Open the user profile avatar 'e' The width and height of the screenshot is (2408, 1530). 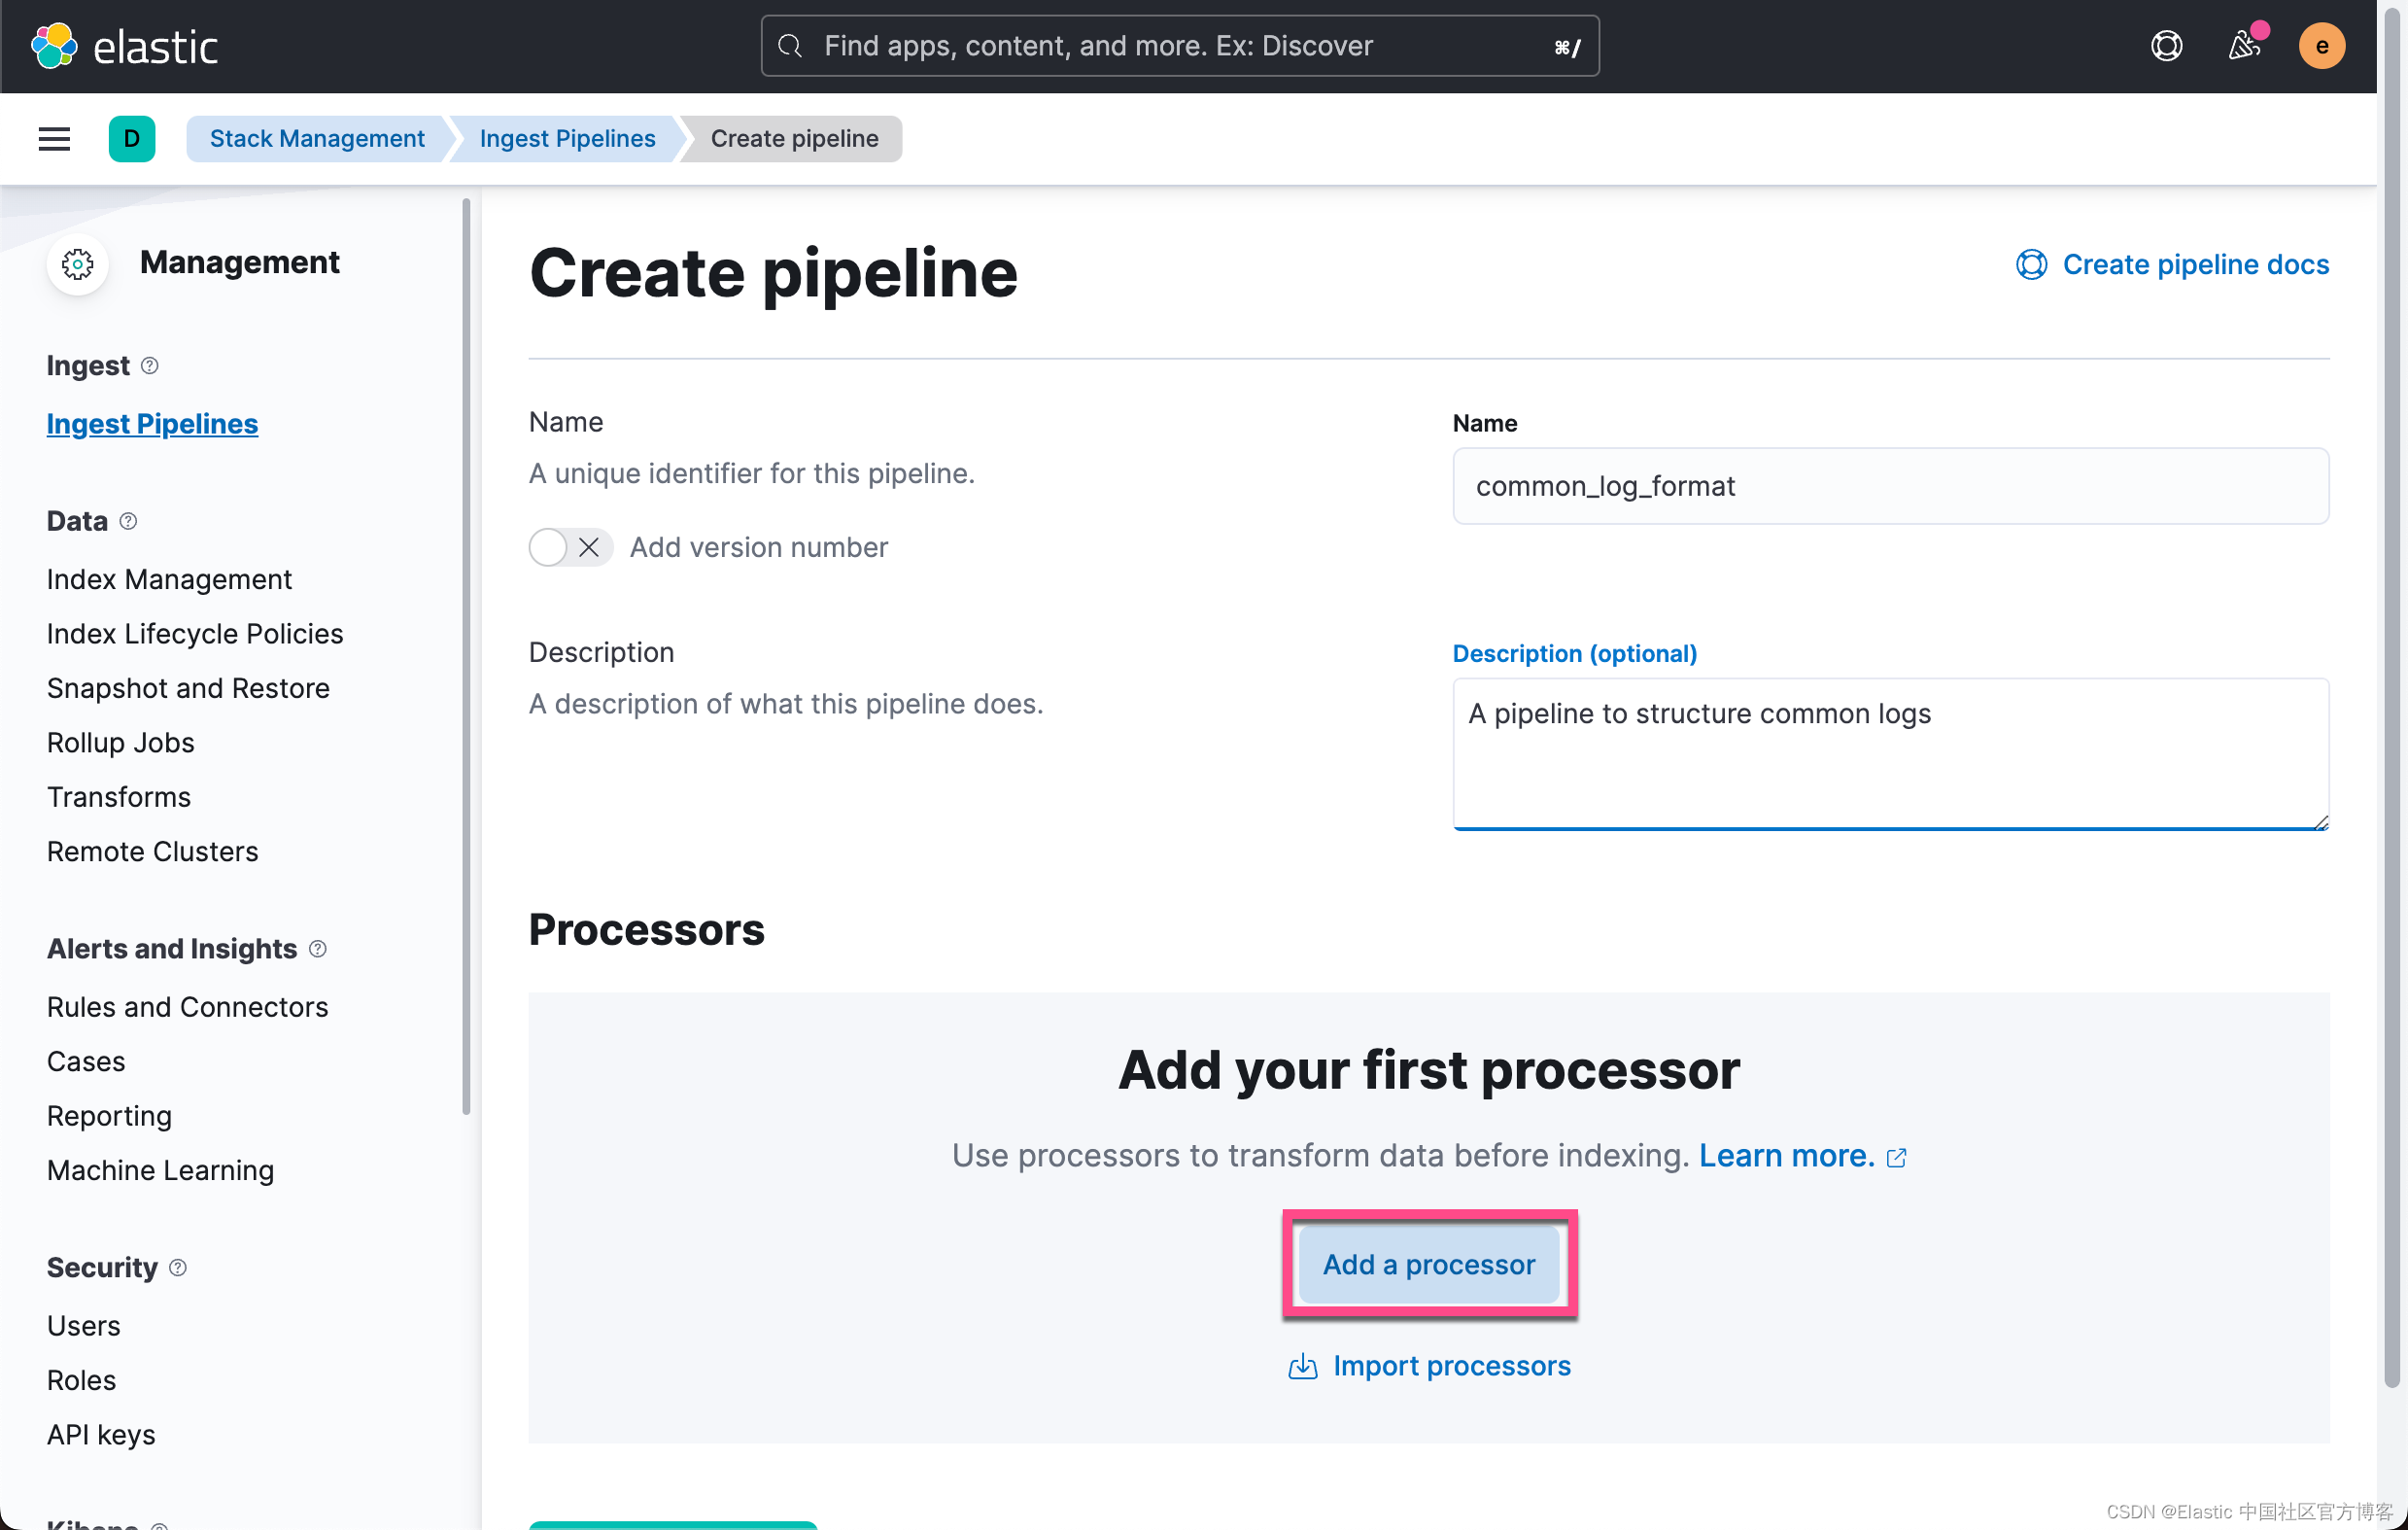(2322, 45)
